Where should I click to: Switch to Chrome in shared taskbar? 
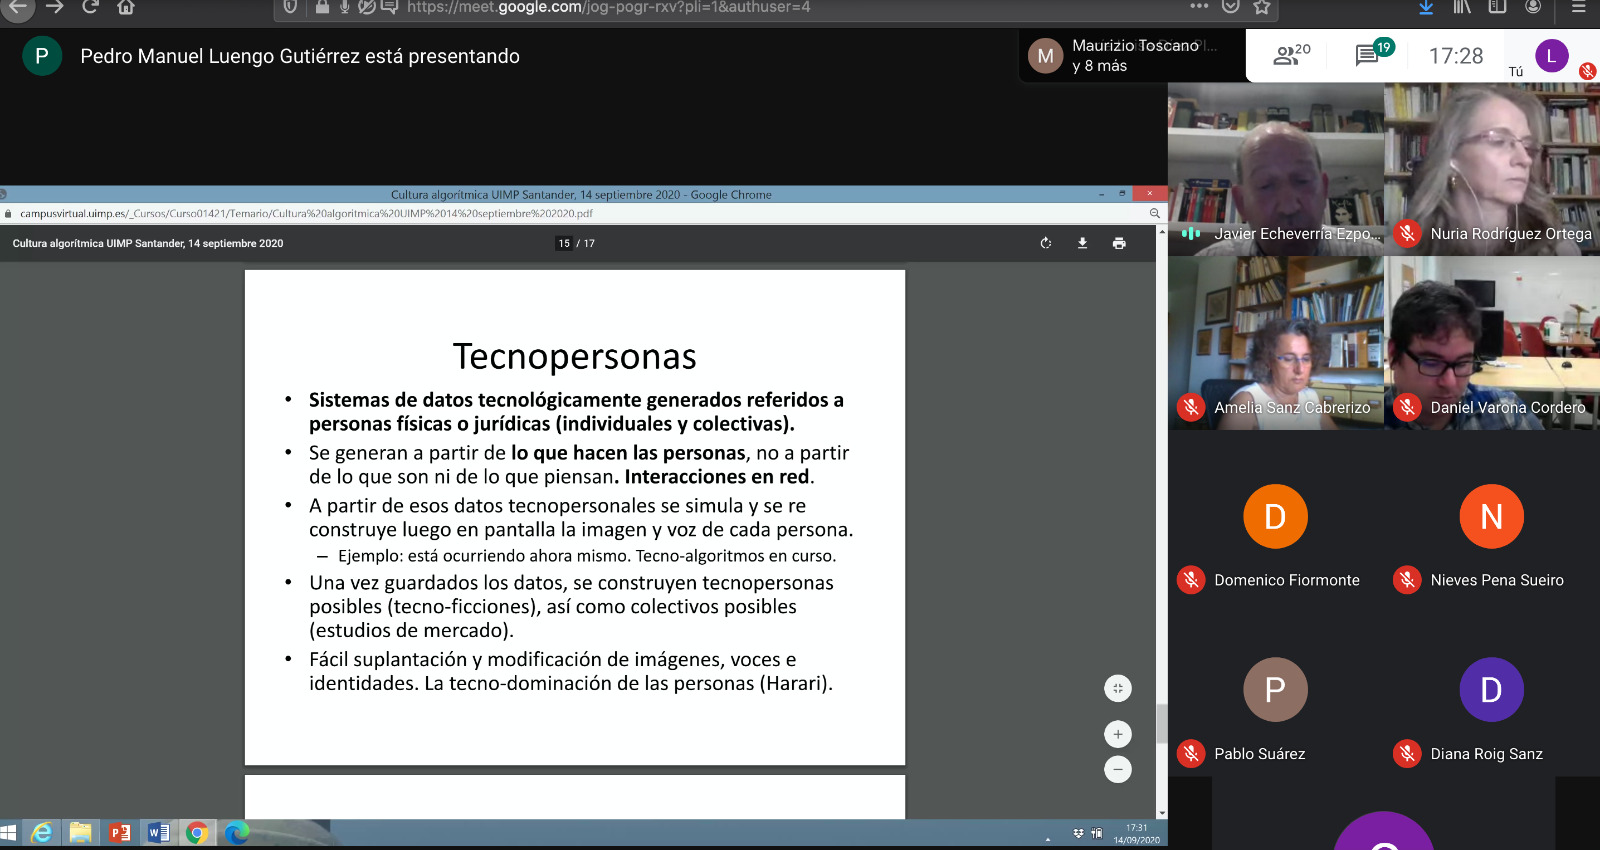coord(197,832)
